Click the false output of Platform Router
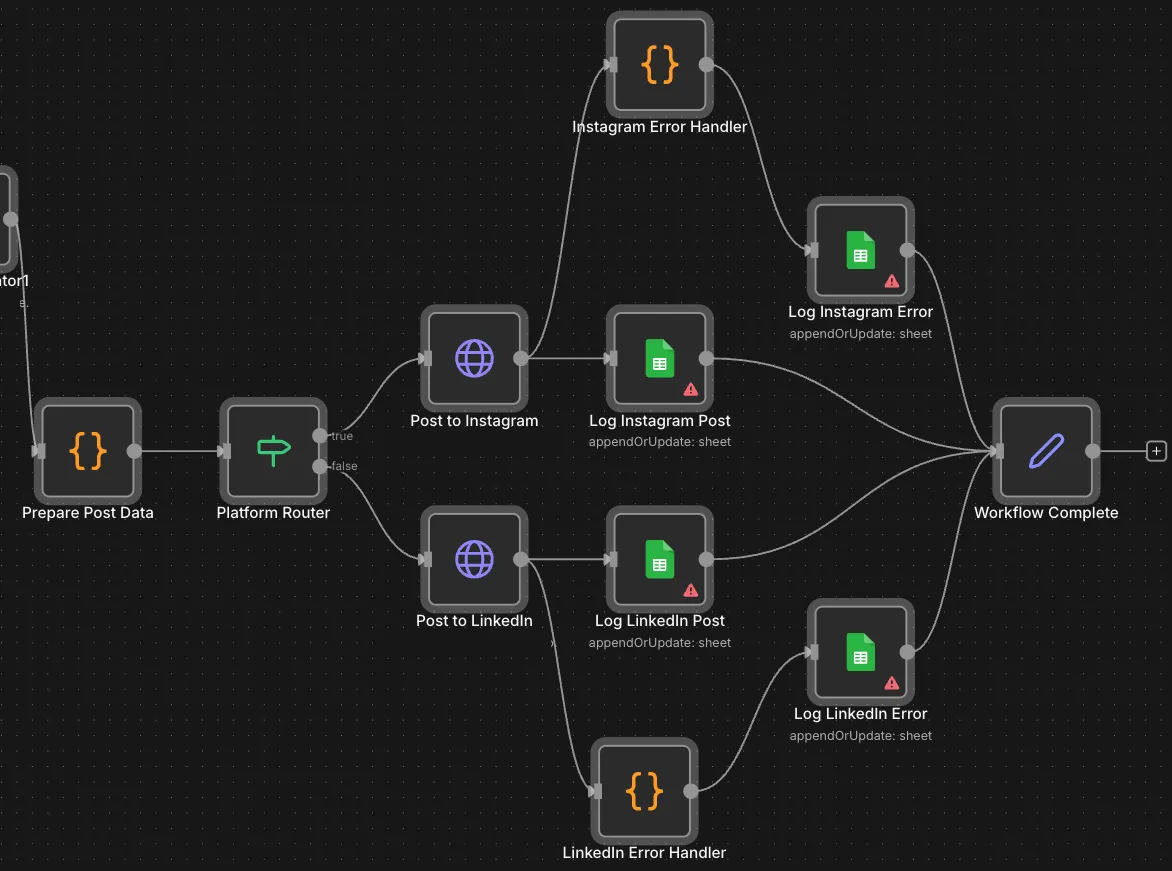Image resolution: width=1172 pixels, height=871 pixels. [x=320, y=467]
